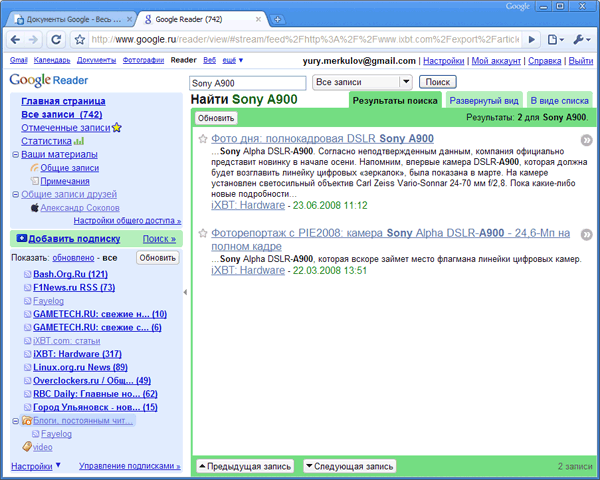This screenshot has height=480, width=600.
Task: Select the Результаты поиска tab
Action: pos(395,101)
